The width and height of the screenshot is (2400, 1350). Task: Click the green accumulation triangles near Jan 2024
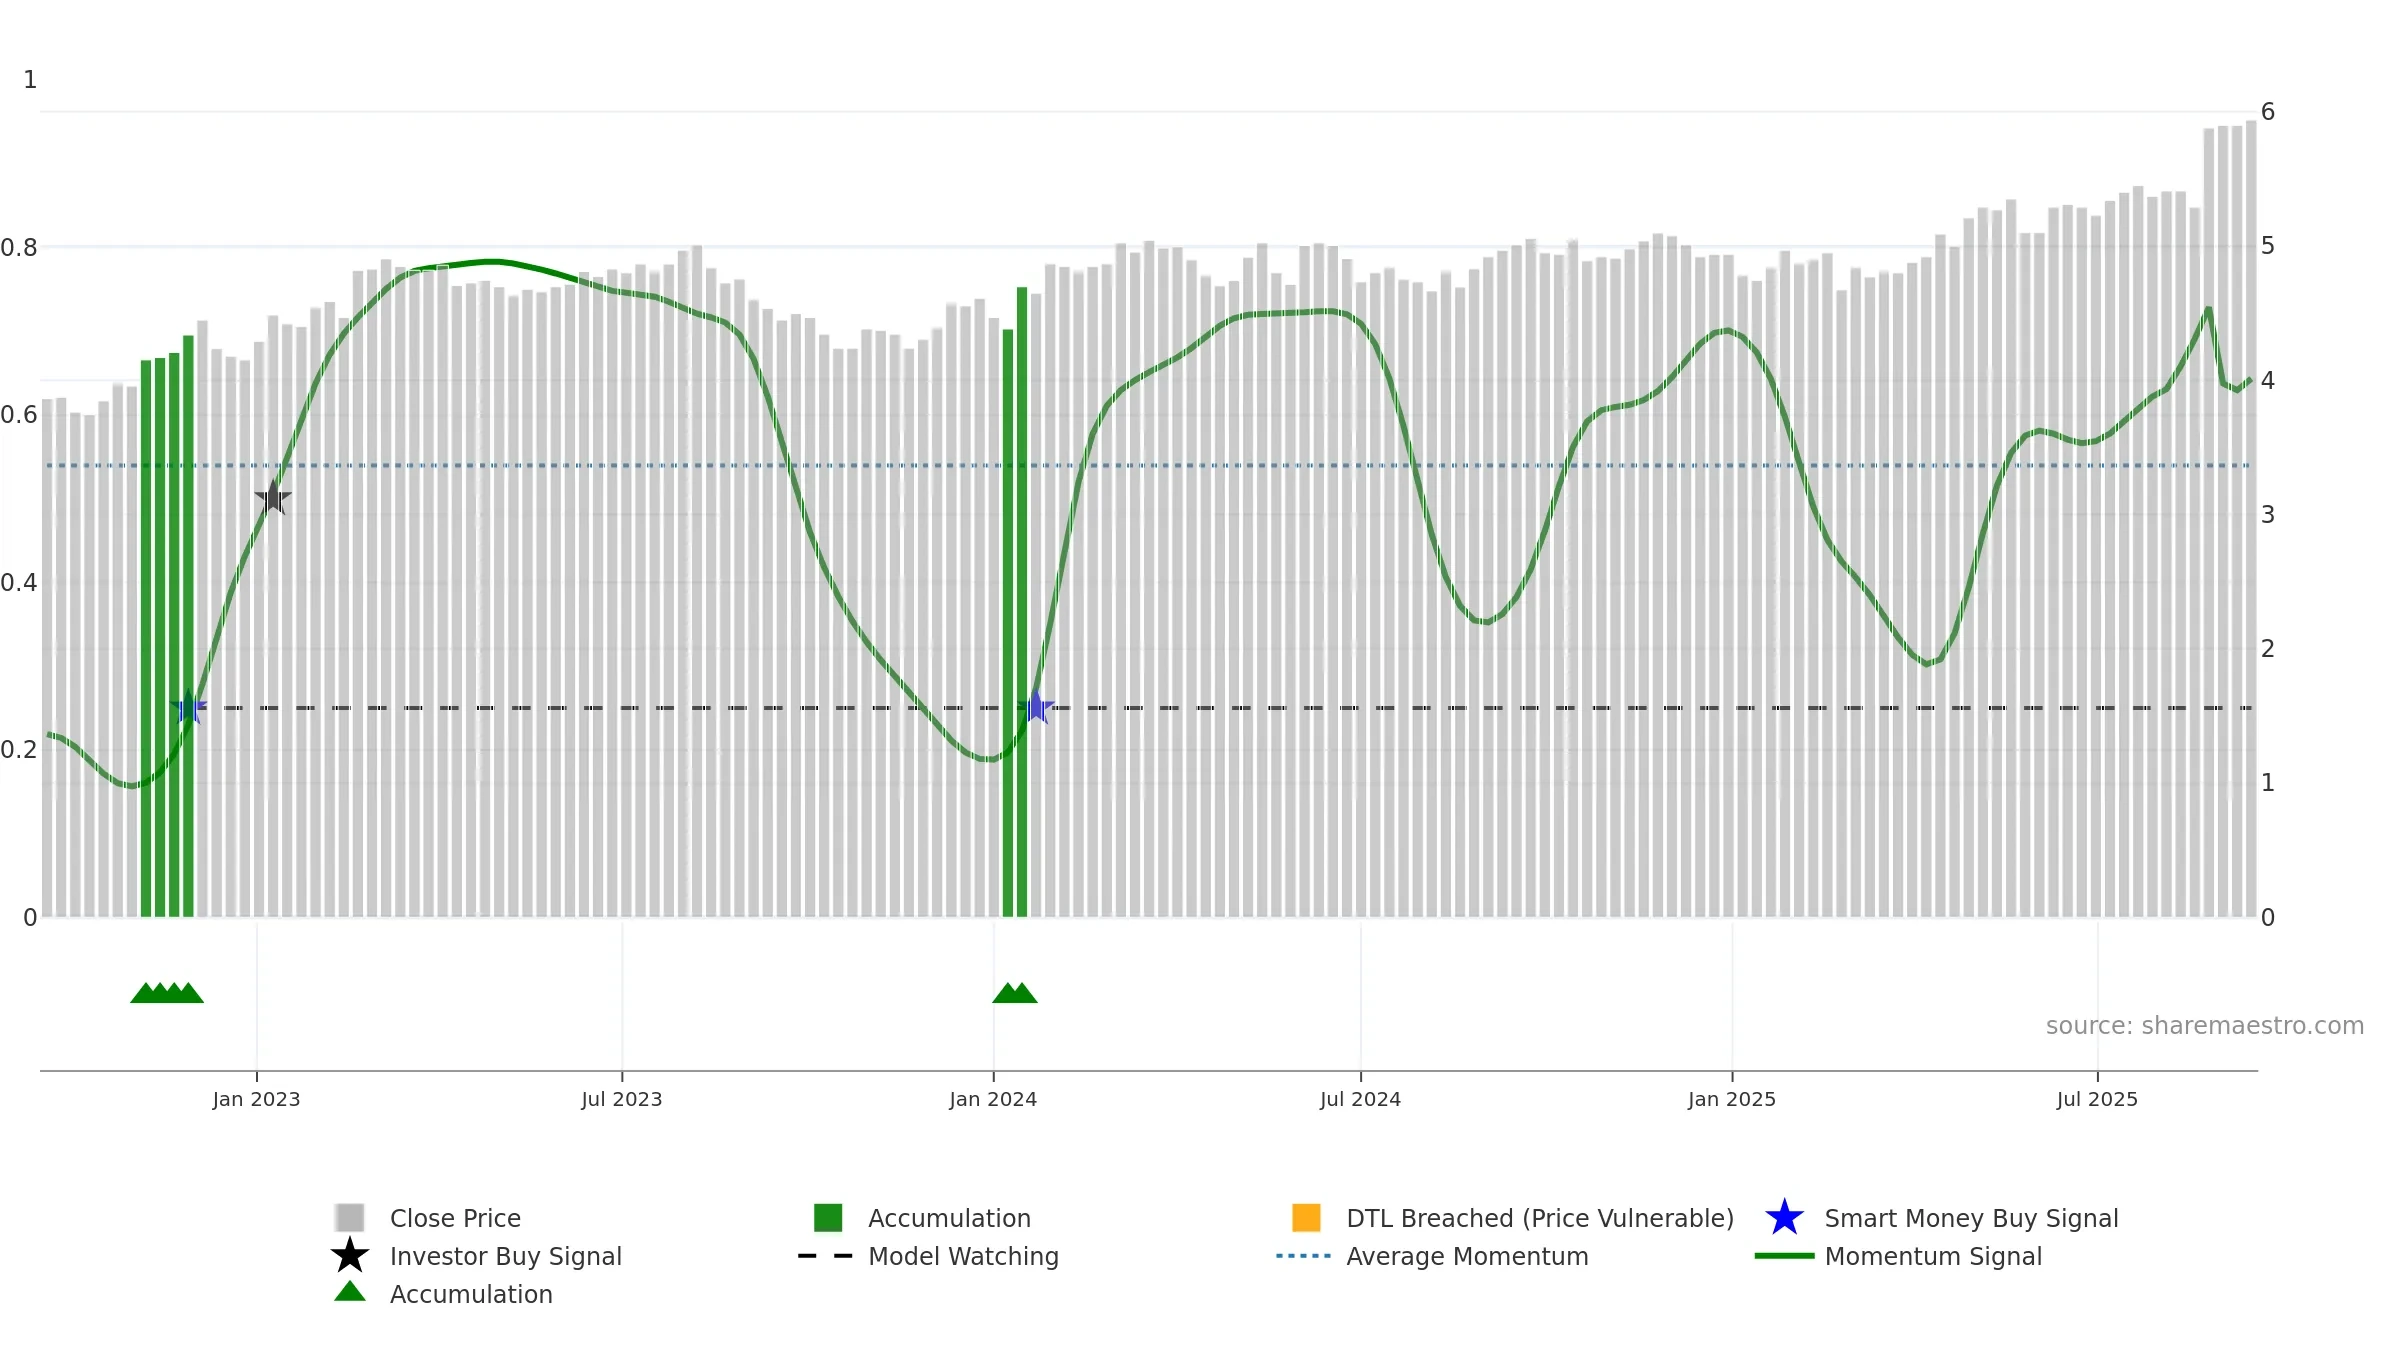click(x=1015, y=993)
